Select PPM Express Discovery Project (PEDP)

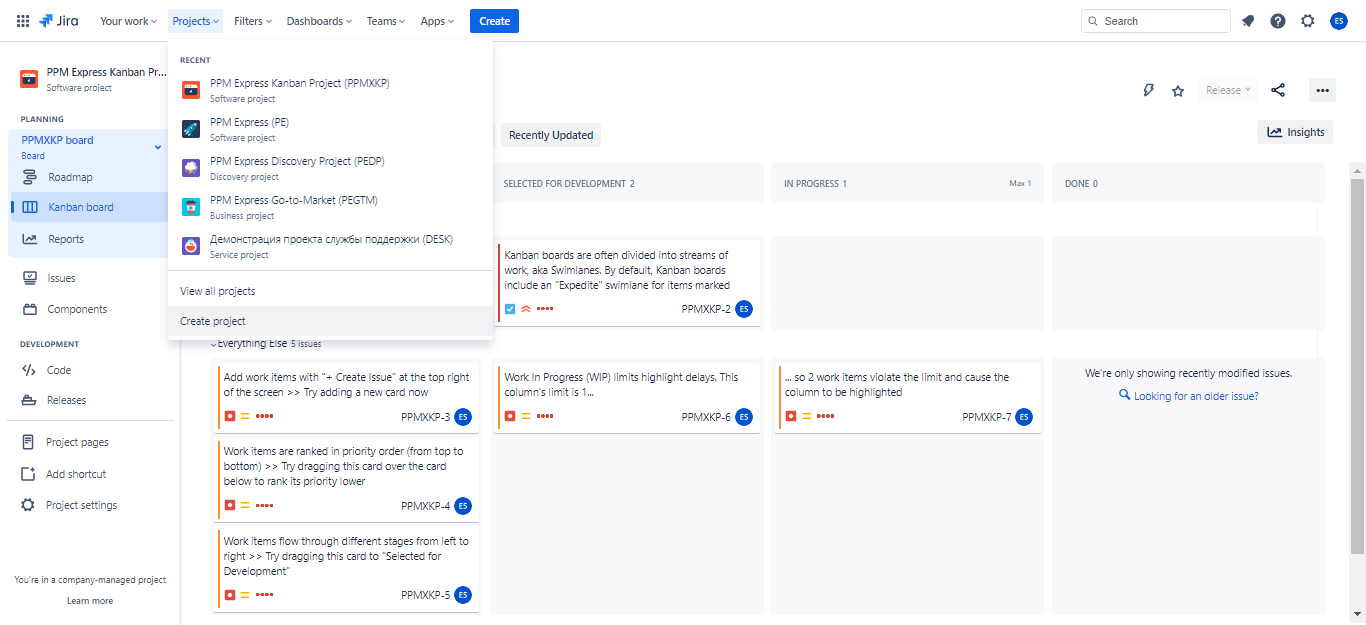pyautogui.click(x=330, y=168)
